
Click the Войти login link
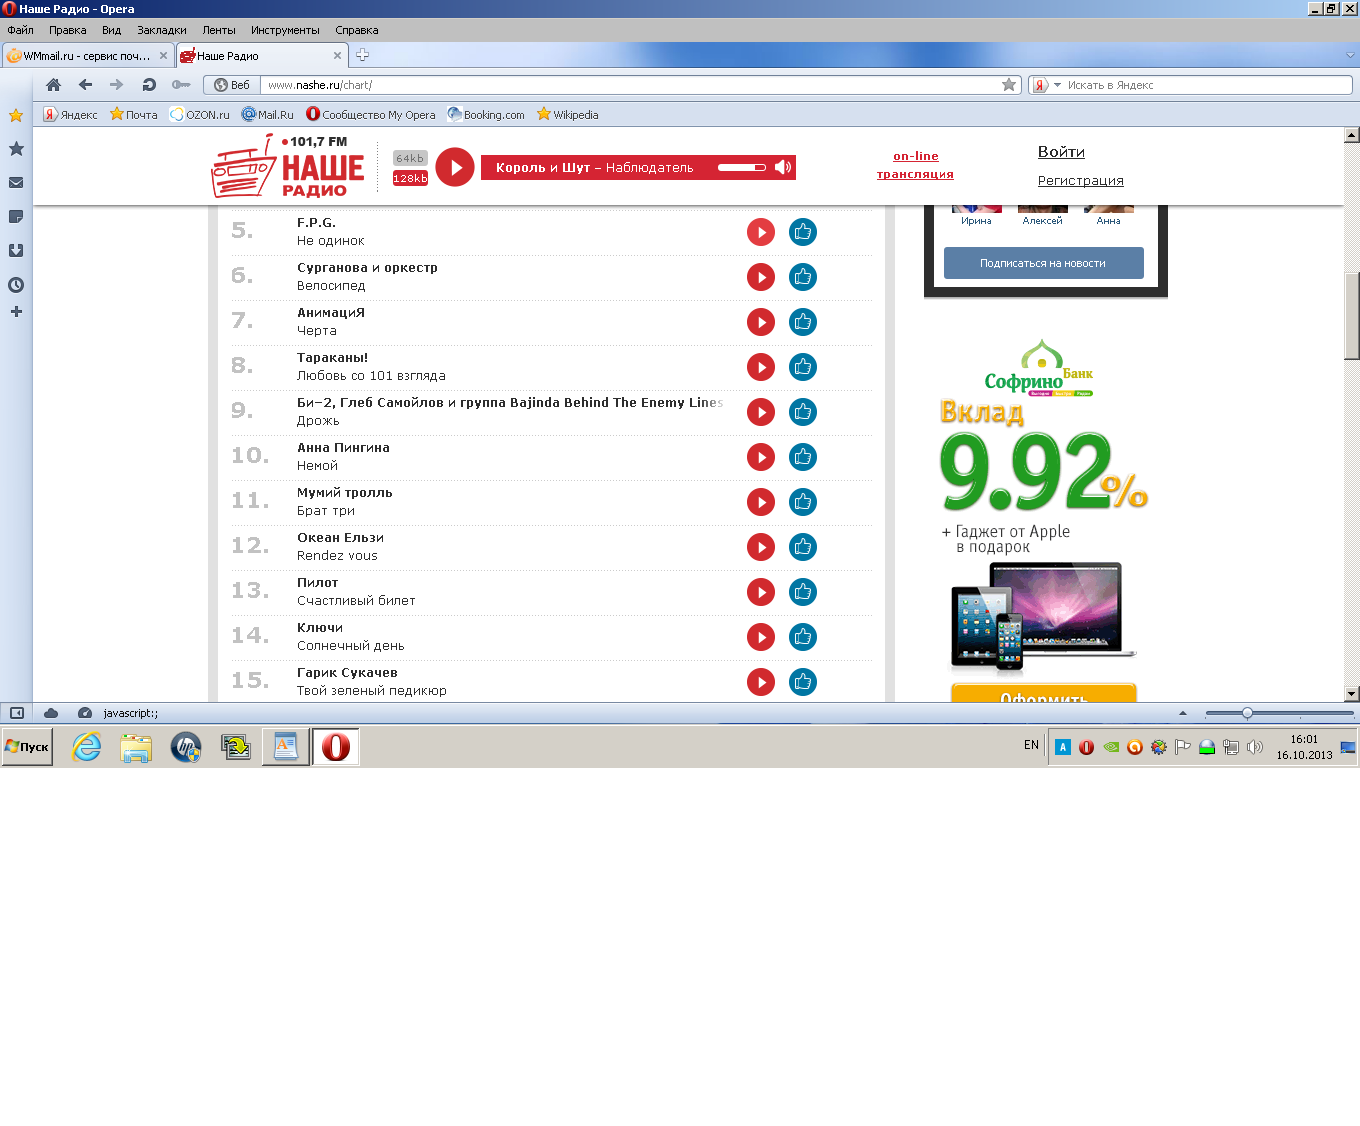point(1061,152)
